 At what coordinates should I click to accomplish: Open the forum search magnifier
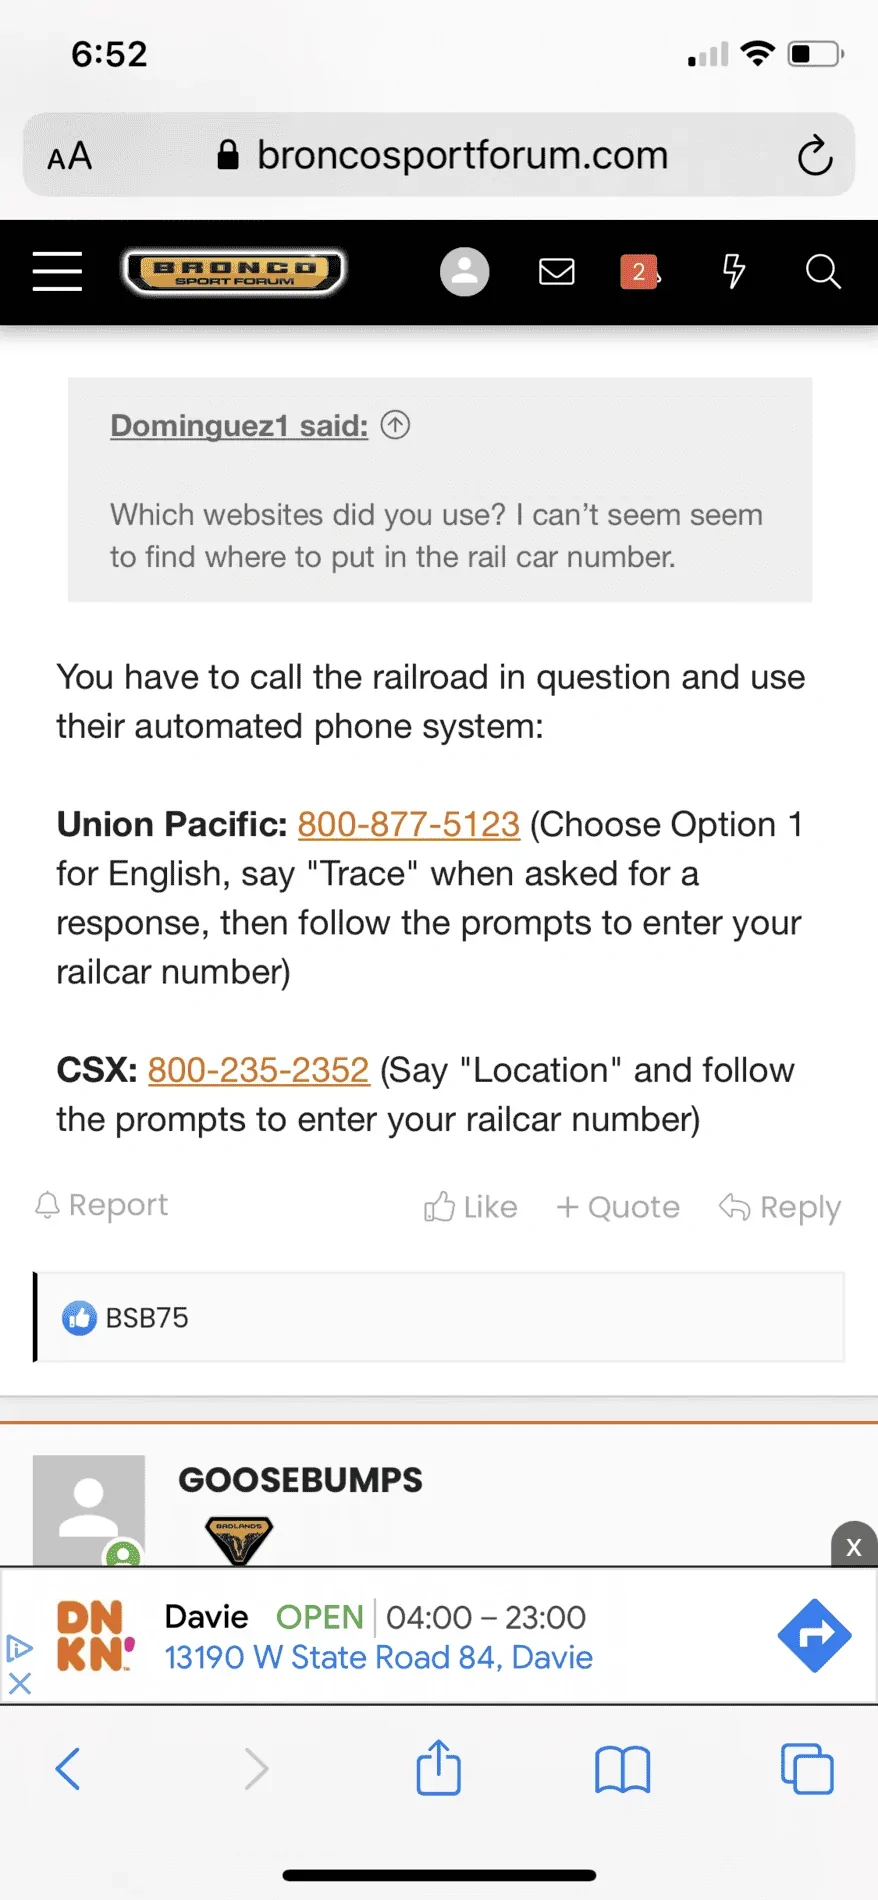click(x=822, y=271)
